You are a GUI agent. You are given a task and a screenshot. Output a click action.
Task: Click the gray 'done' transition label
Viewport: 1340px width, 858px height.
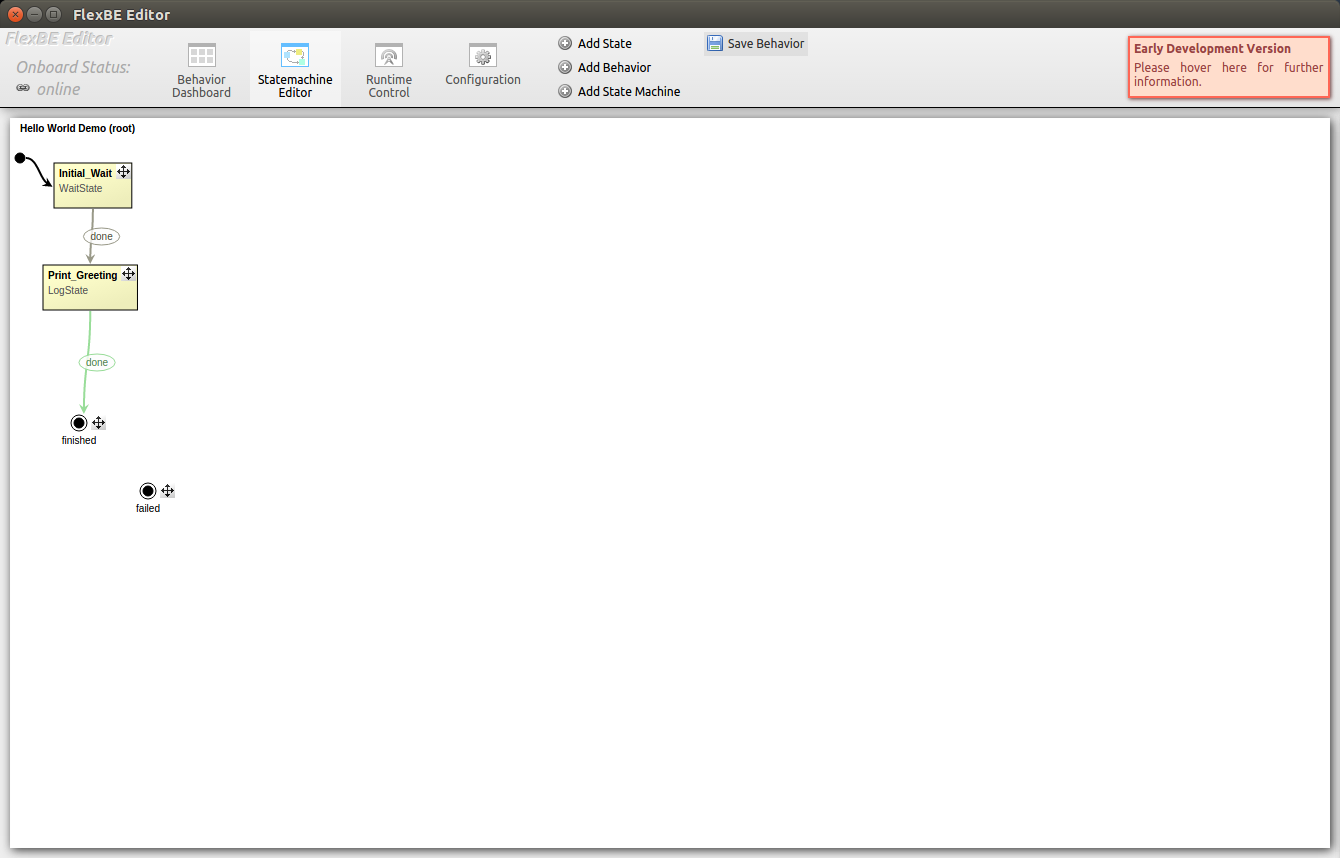click(x=101, y=237)
